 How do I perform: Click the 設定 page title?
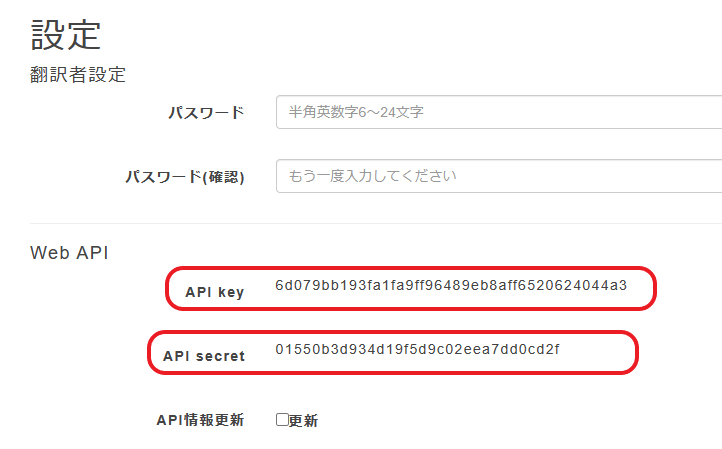coord(66,34)
